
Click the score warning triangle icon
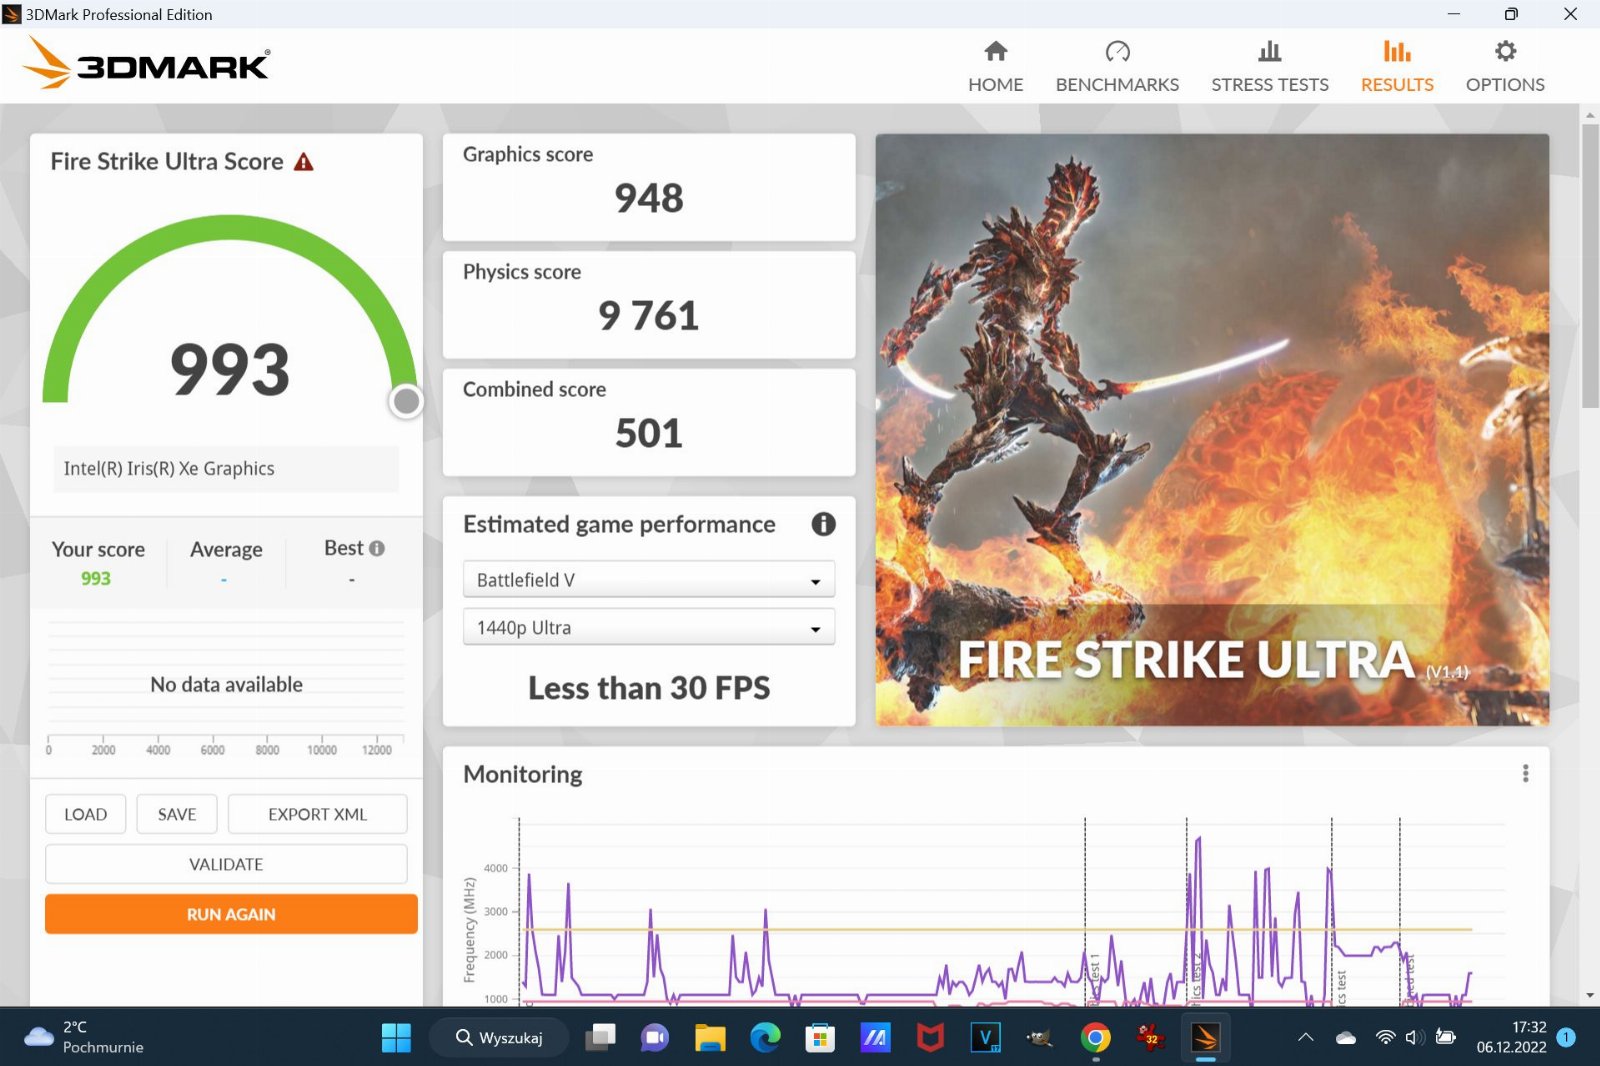click(x=304, y=162)
